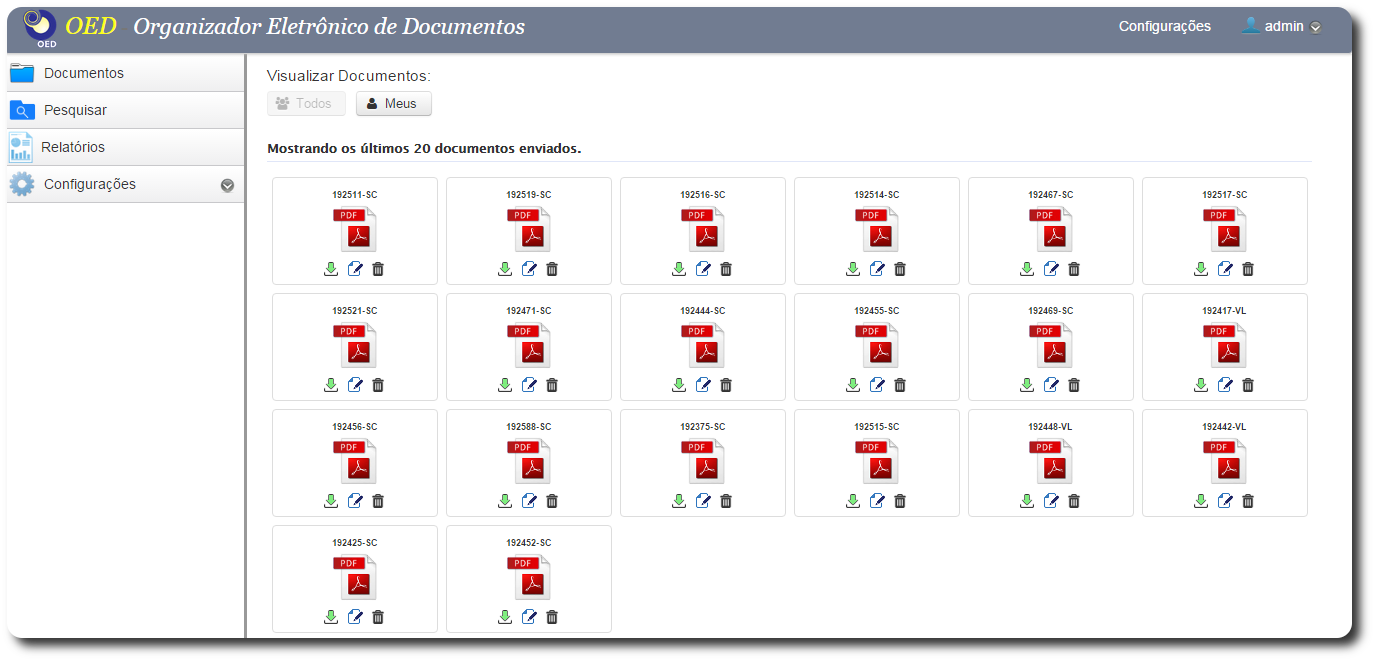Open the Configurações sidebar section

click(x=126, y=184)
